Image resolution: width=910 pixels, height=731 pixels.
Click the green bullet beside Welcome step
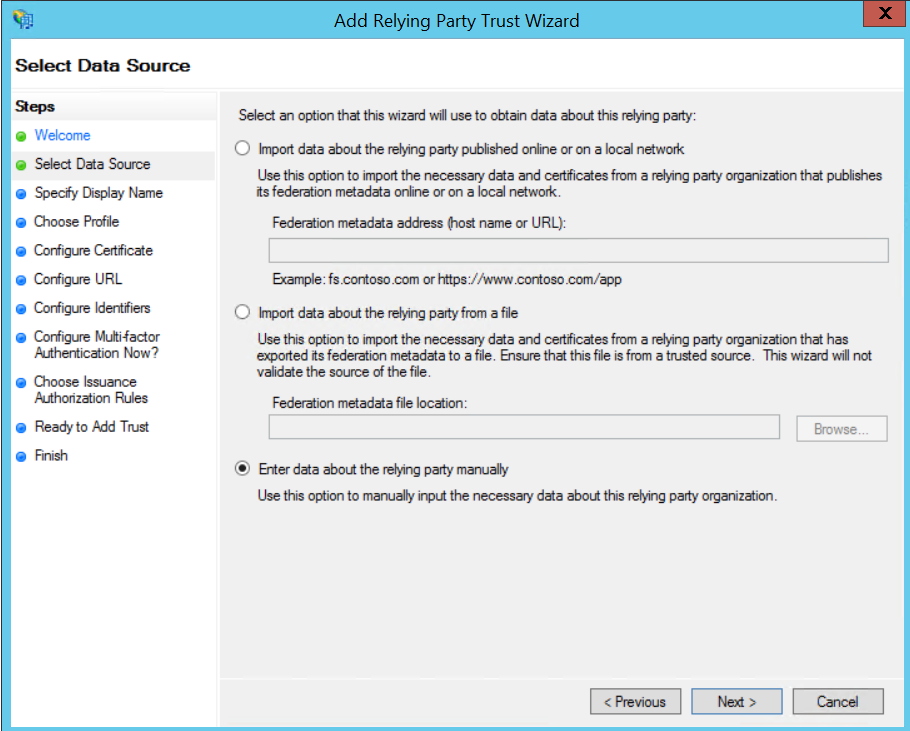tap(21, 136)
